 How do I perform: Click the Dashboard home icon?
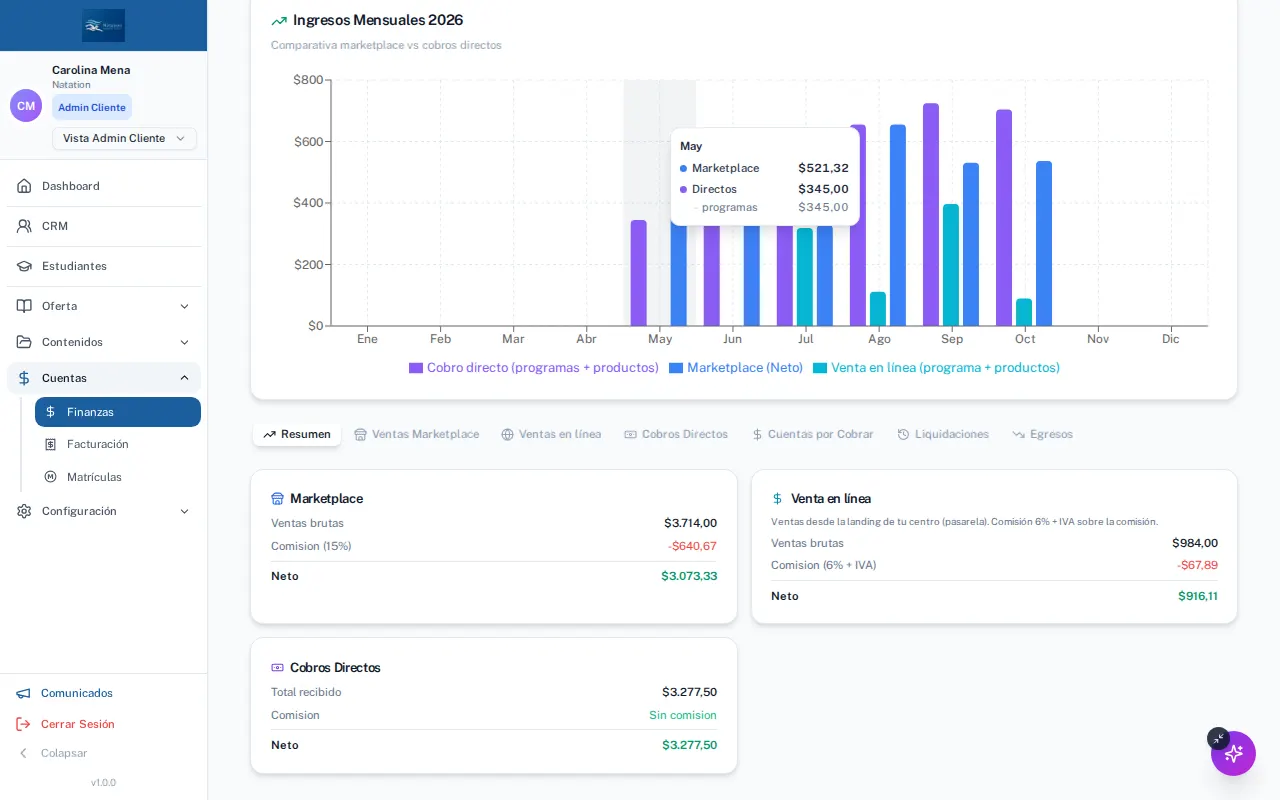coord(24,186)
